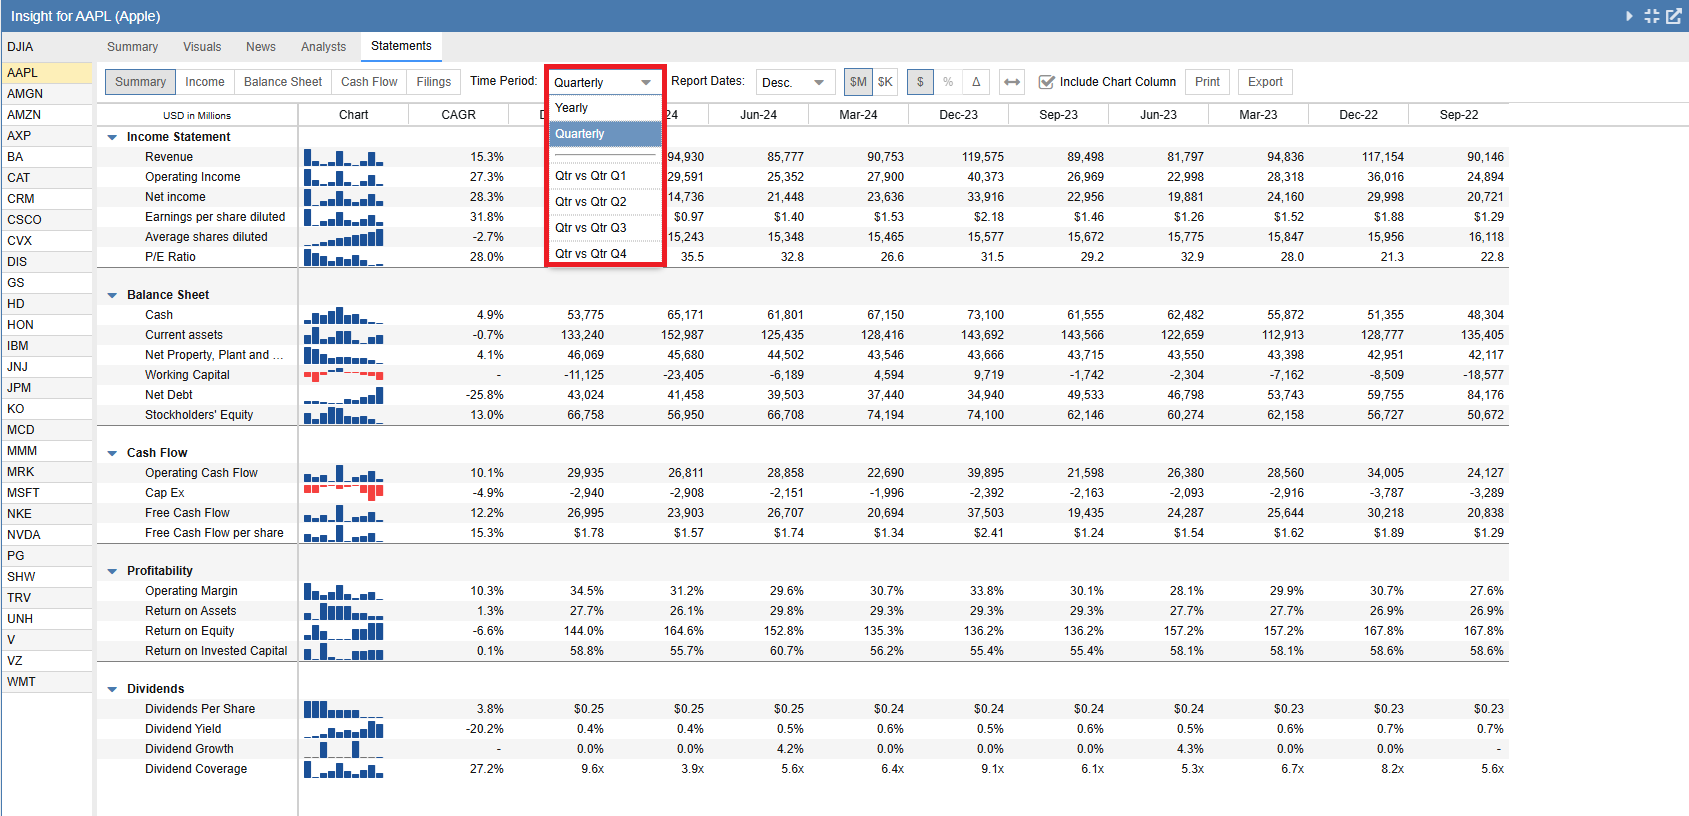Switch to the News tab
Screen dimensions: 1689x816
pyautogui.click(x=261, y=47)
